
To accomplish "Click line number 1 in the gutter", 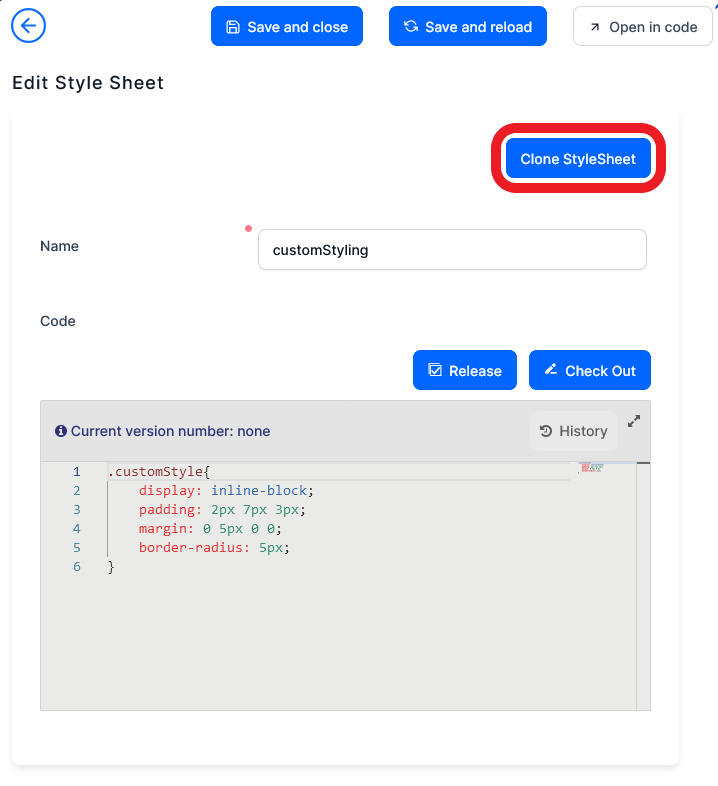I will pyautogui.click(x=76, y=472).
